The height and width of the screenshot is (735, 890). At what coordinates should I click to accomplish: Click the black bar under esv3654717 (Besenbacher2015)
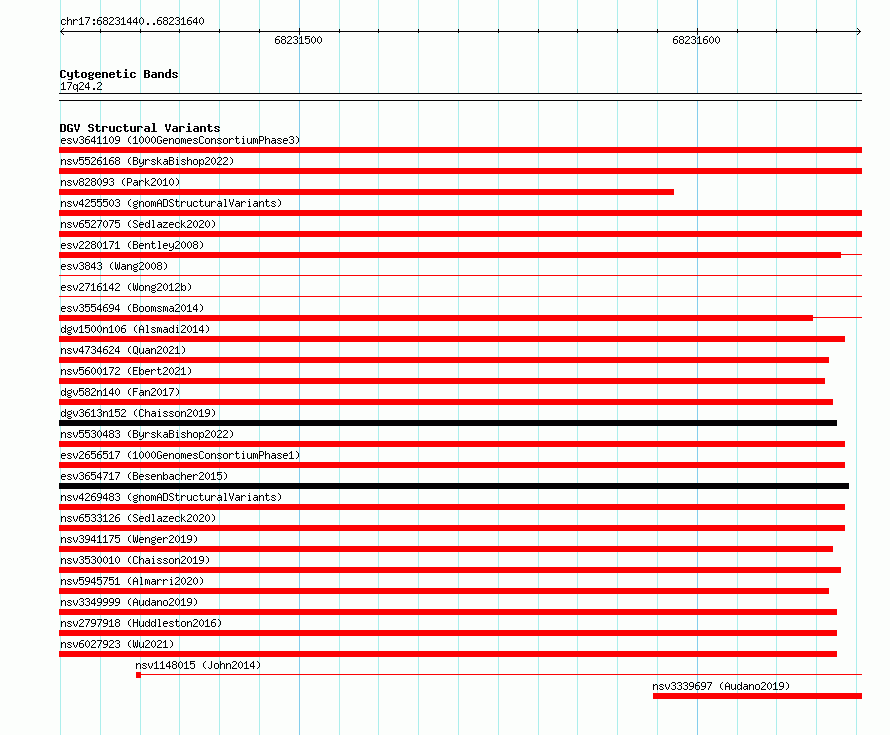454,486
